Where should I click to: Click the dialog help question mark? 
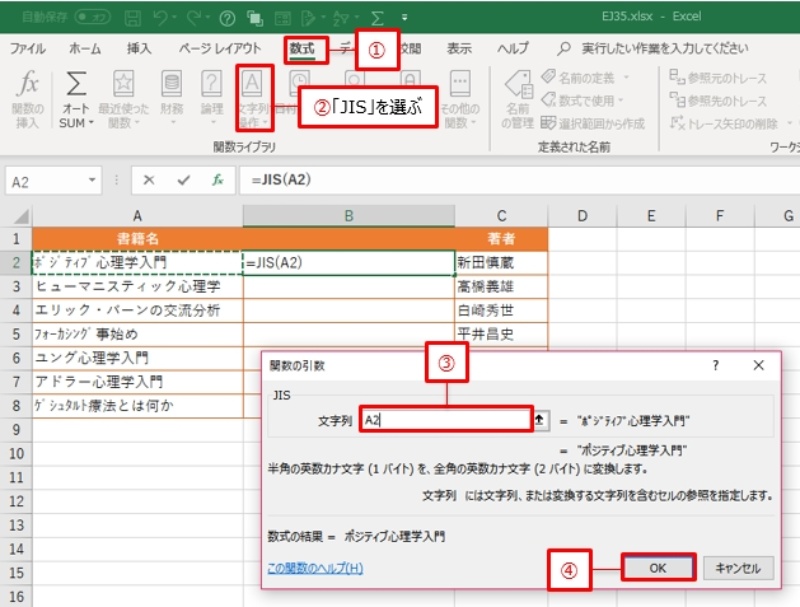716,365
